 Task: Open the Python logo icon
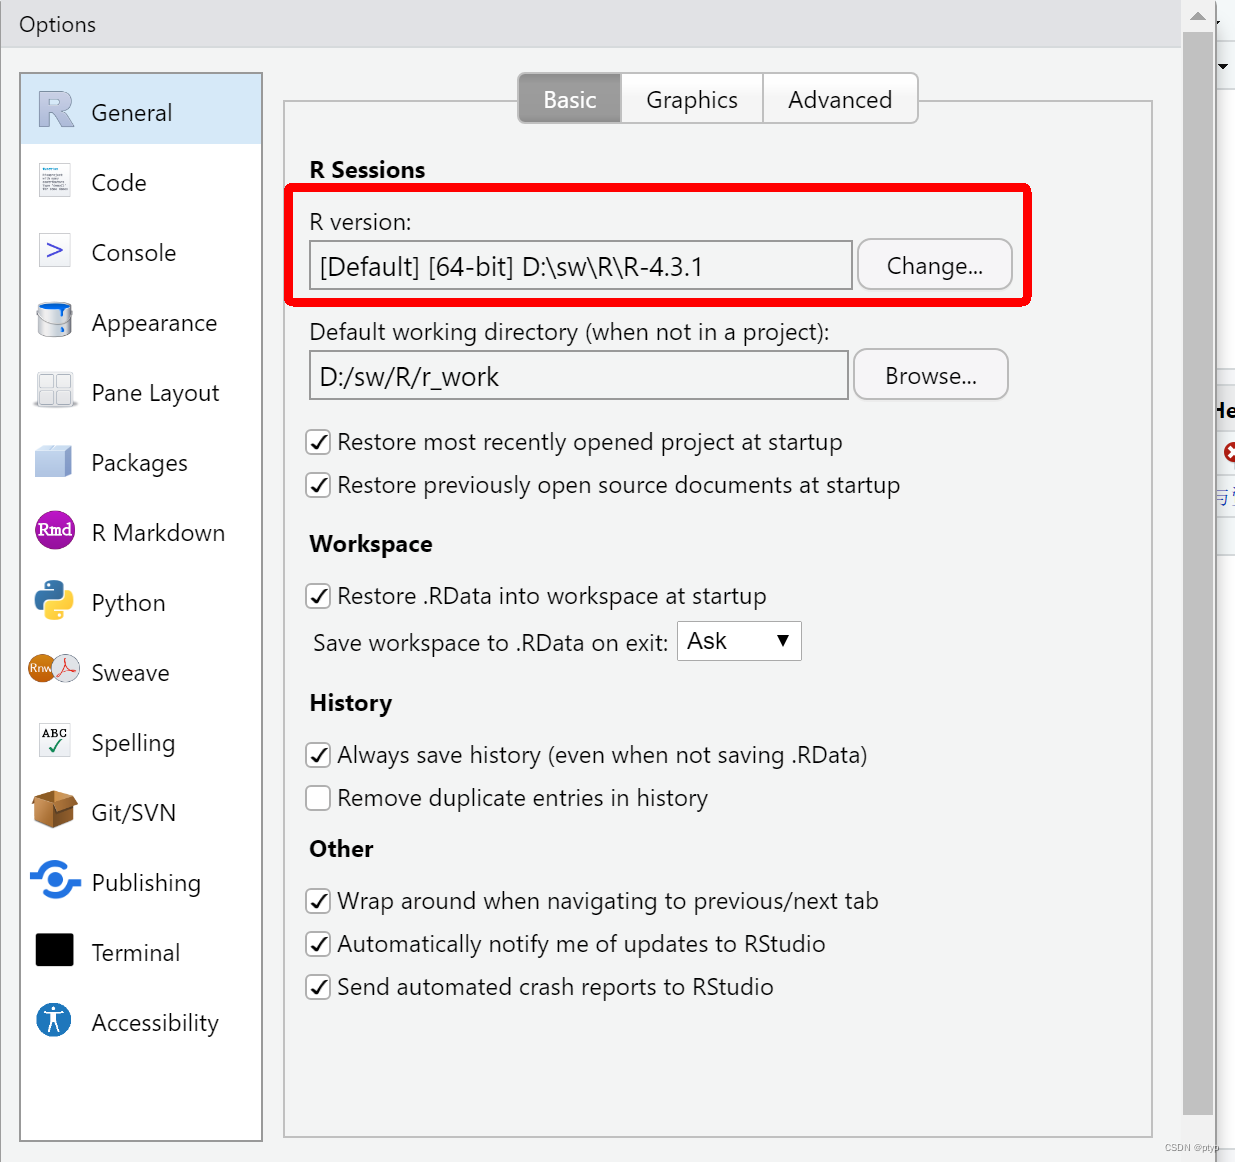click(x=54, y=600)
